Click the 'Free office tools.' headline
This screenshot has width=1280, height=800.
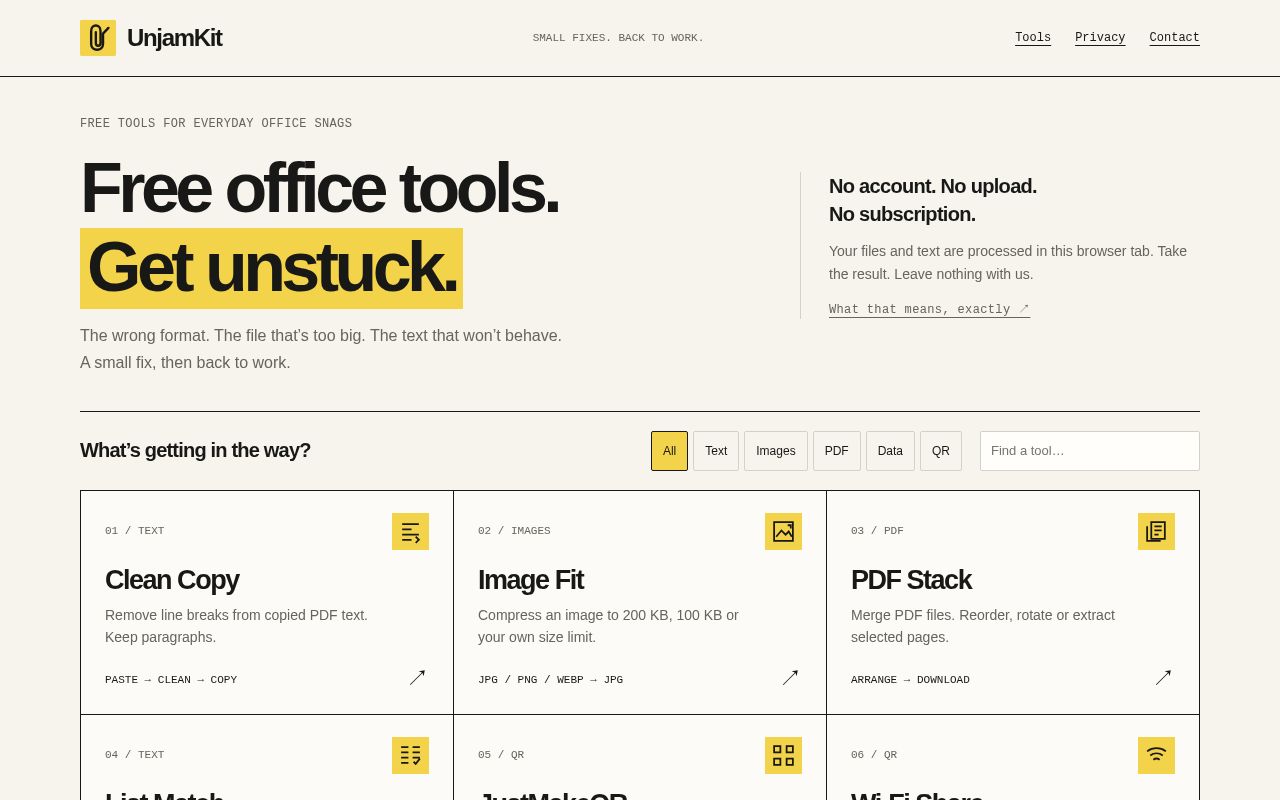tap(319, 188)
